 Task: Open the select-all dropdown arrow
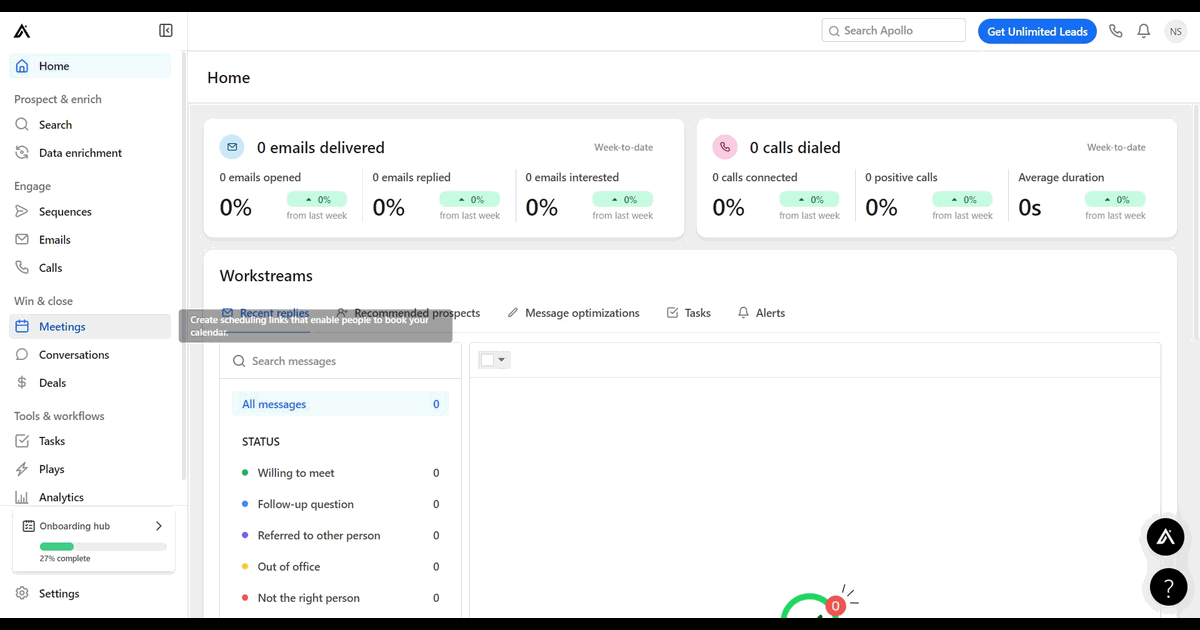pyautogui.click(x=502, y=360)
